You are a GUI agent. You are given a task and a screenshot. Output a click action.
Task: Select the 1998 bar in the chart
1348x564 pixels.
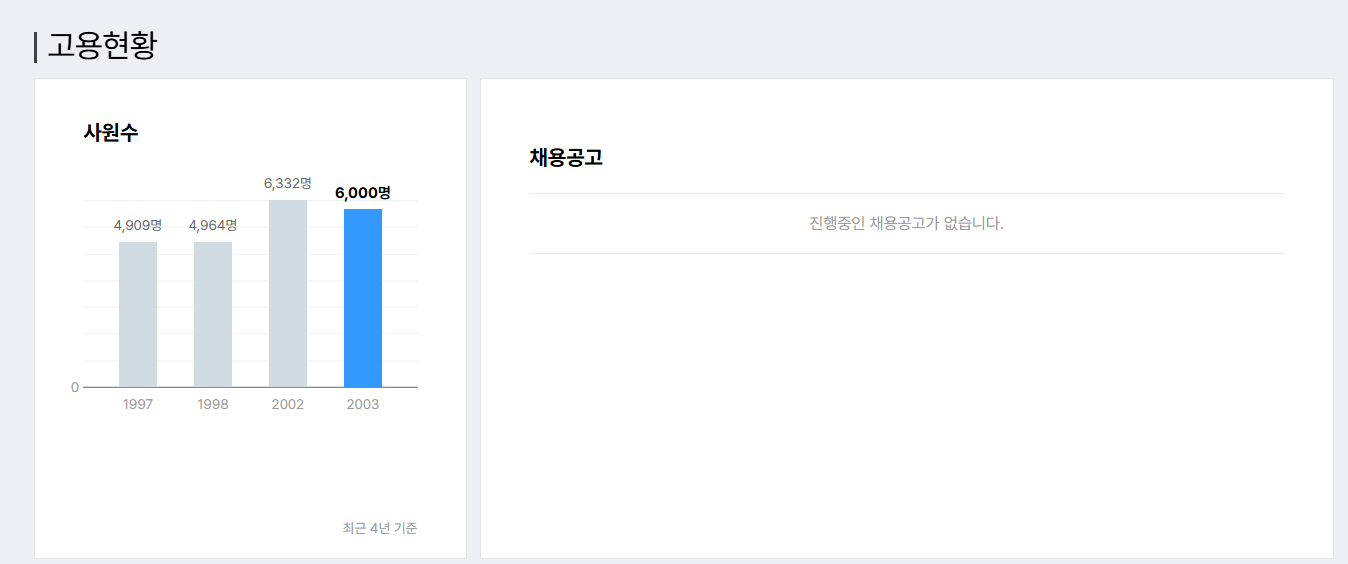click(213, 314)
